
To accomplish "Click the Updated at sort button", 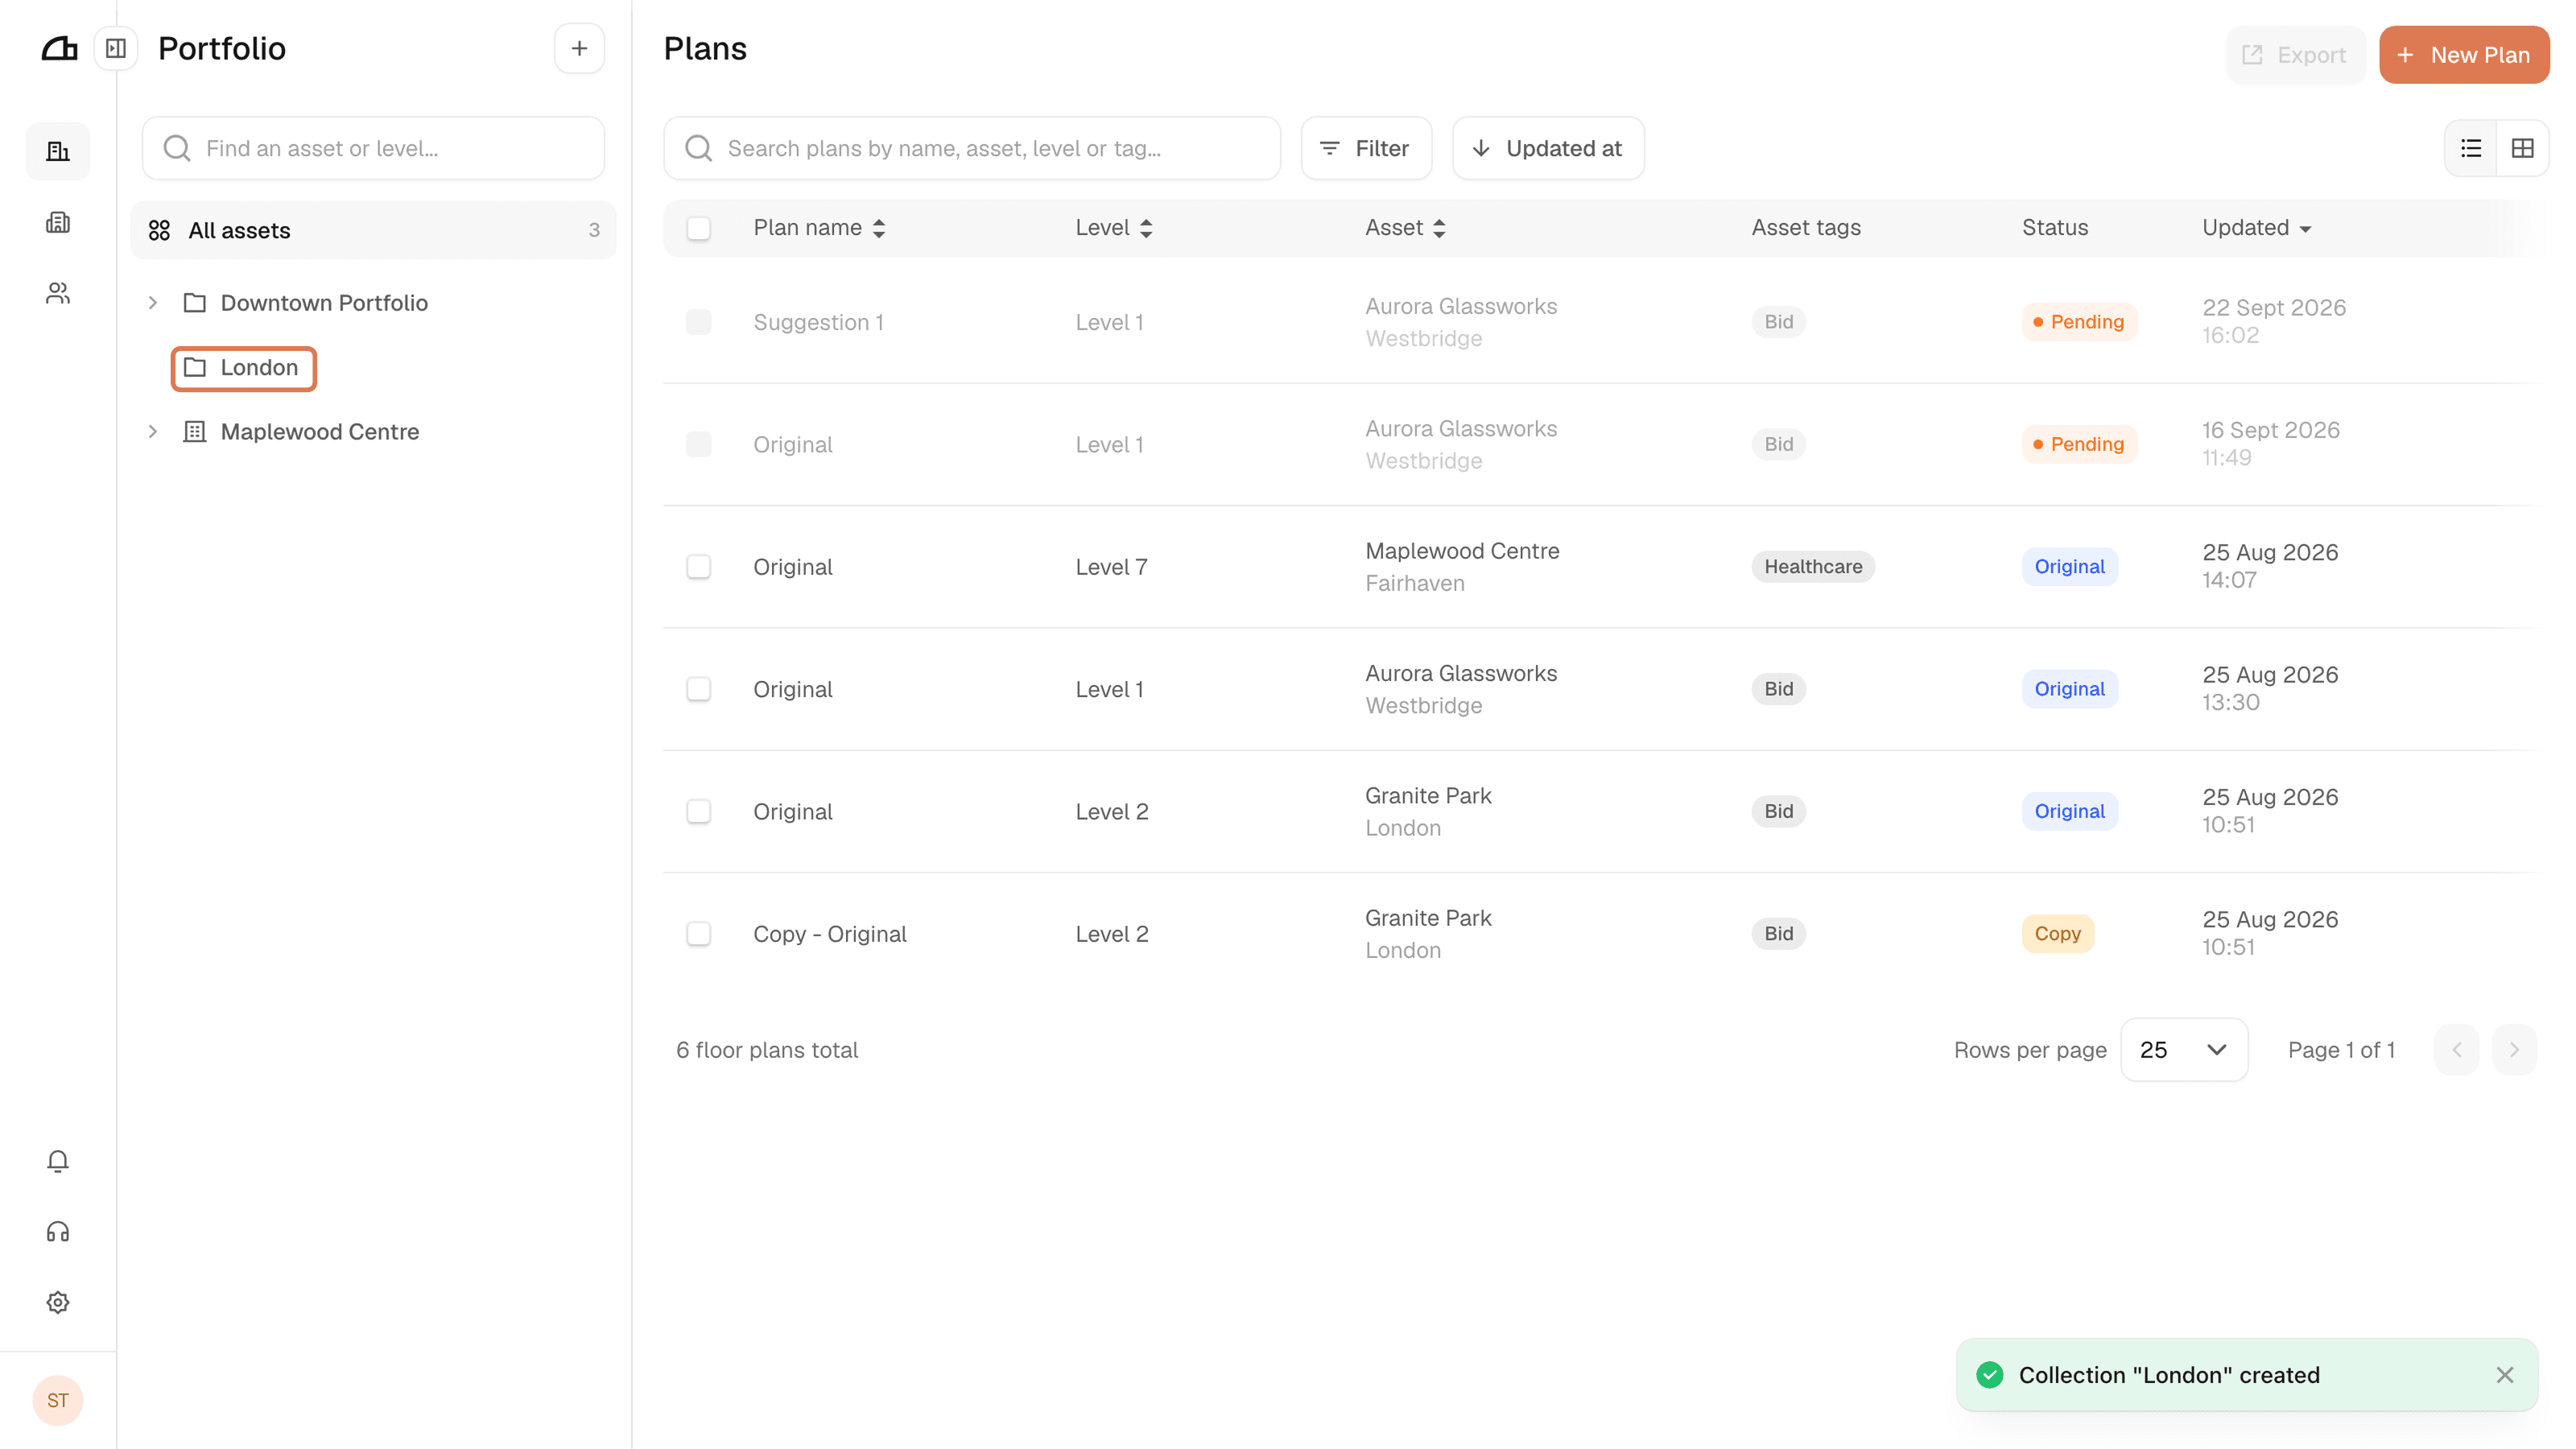I will pyautogui.click(x=1548, y=148).
